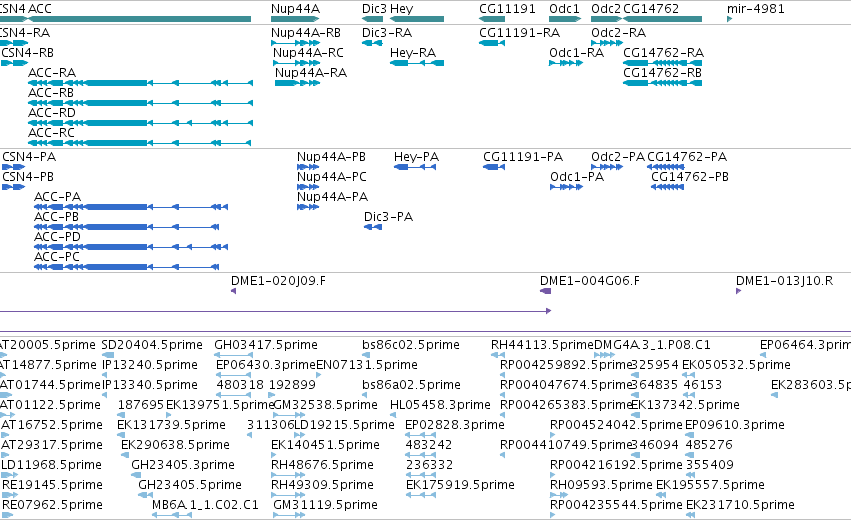Select the RP004235544.5prime EST label
Viewport: 851px width, 520px height.
[x=616, y=505]
